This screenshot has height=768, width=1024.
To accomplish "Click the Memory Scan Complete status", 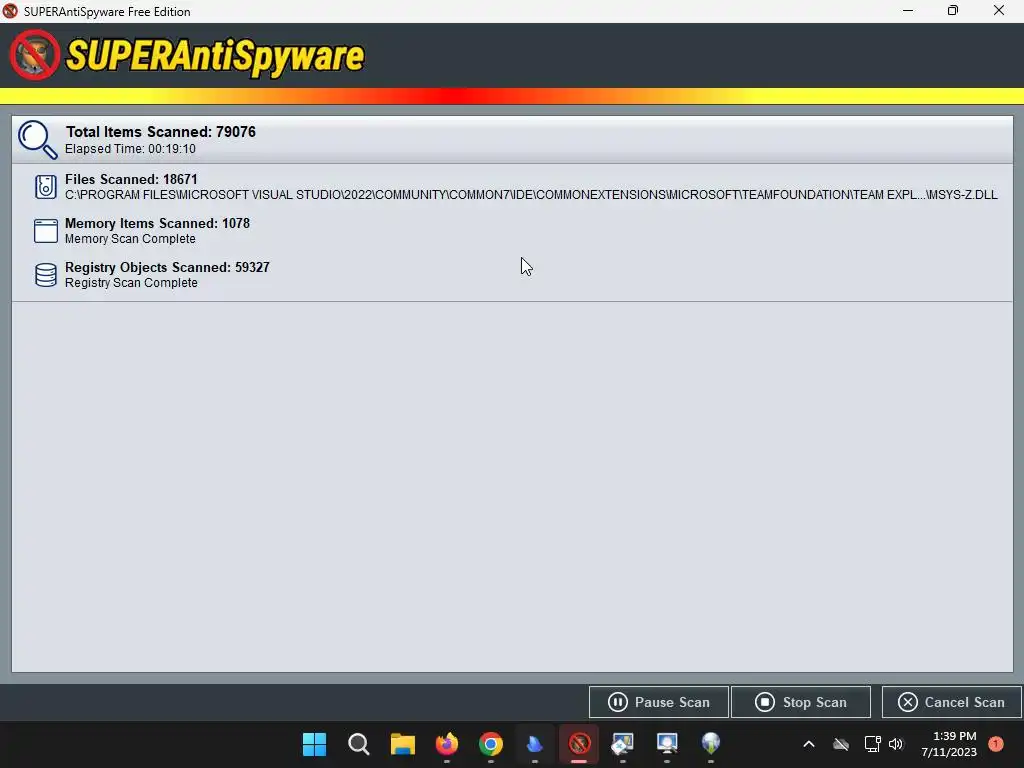I will [130, 239].
